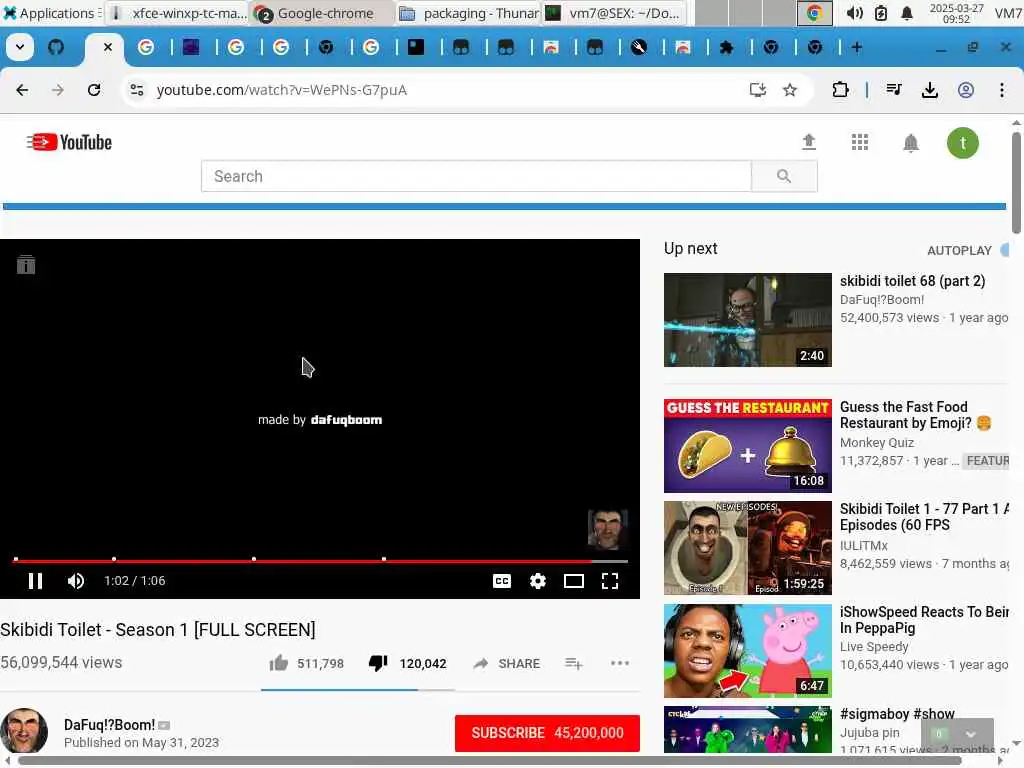Click the 56,099,544 views text

[61, 662]
